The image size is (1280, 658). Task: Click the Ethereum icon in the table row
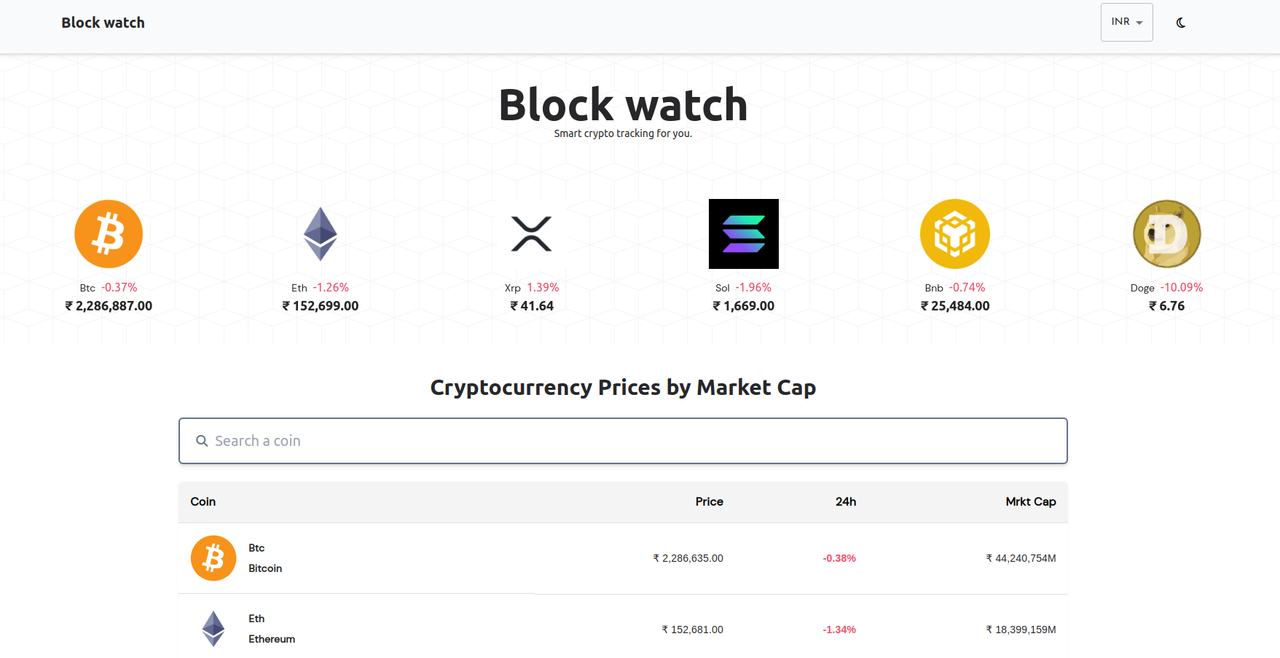[213, 629]
